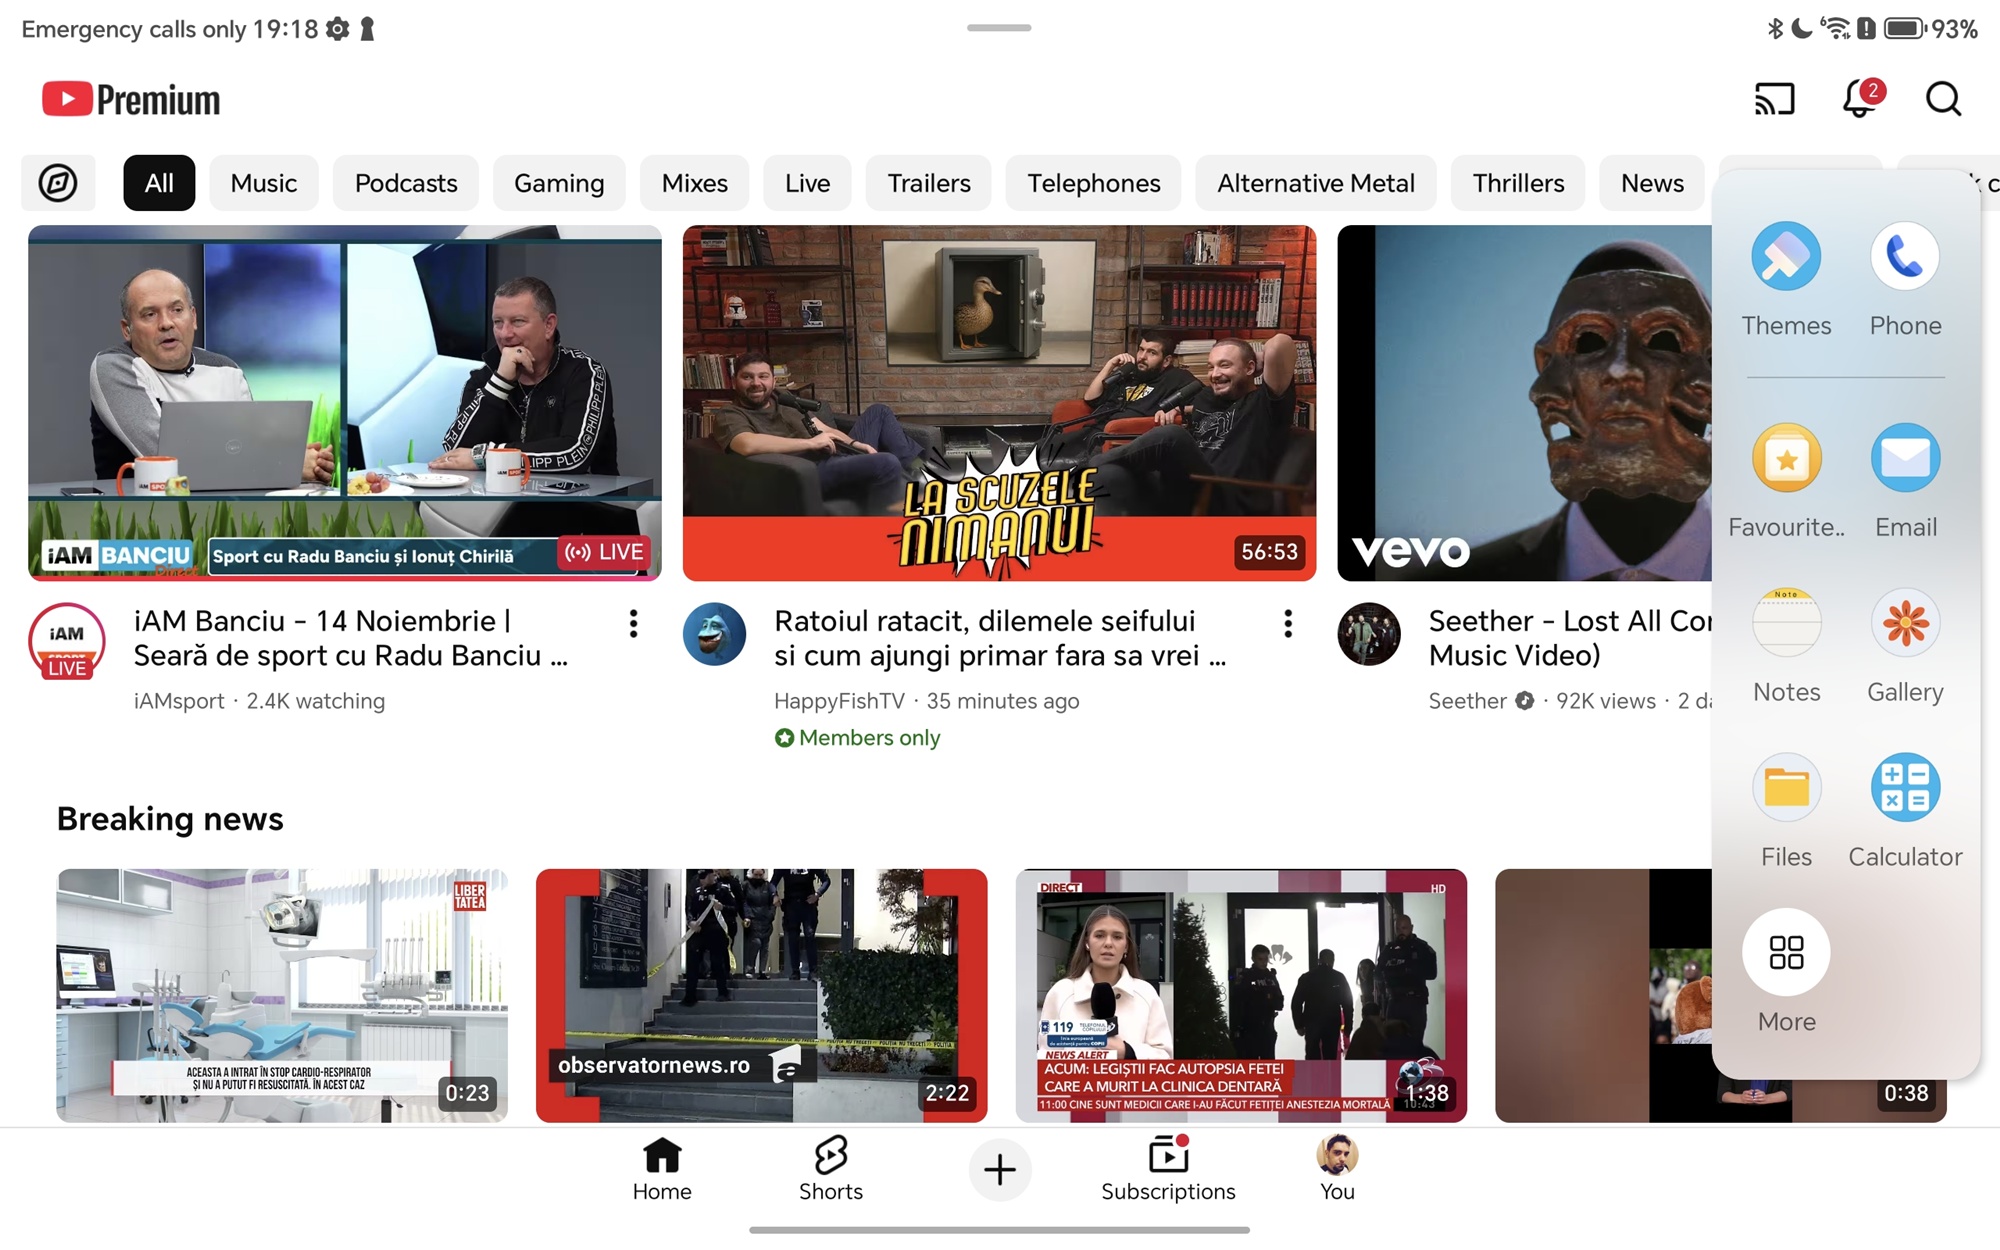2000x1250 pixels.
Task: Tap the search magnifier icon
Action: click(1943, 99)
